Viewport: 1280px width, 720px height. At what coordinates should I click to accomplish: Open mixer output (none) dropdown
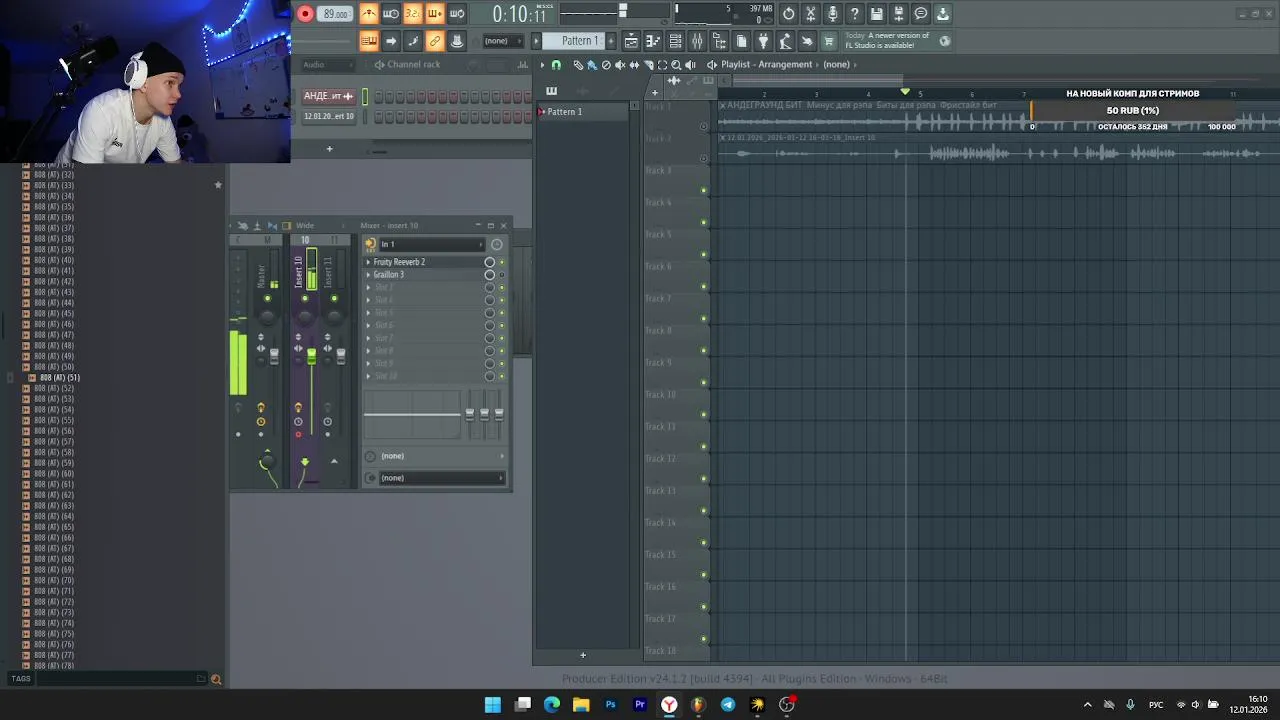click(x=441, y=478)
